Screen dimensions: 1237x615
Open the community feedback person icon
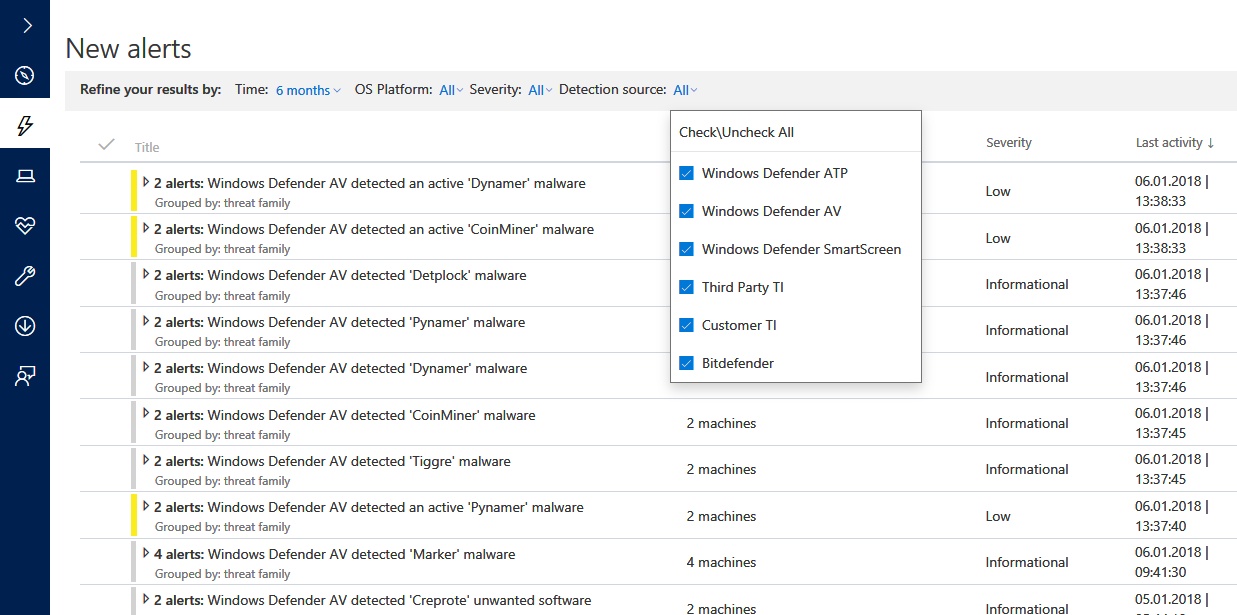tap(25, 376)
